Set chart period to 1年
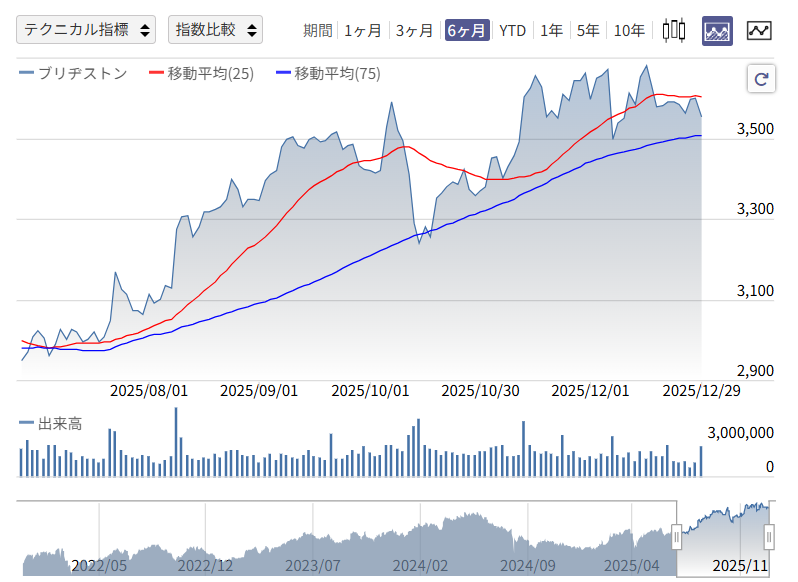 point(551,30)
